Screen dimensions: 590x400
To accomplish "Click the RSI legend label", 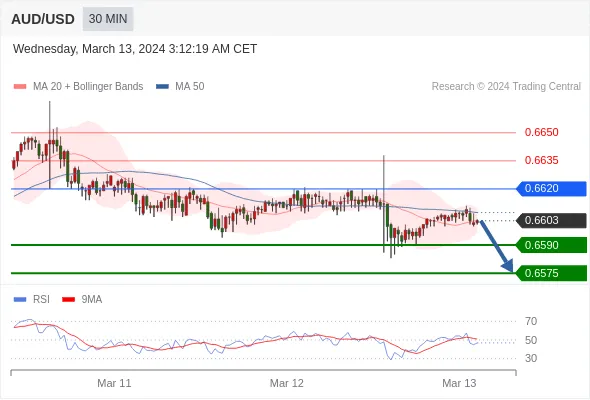I will coord(41,300).
